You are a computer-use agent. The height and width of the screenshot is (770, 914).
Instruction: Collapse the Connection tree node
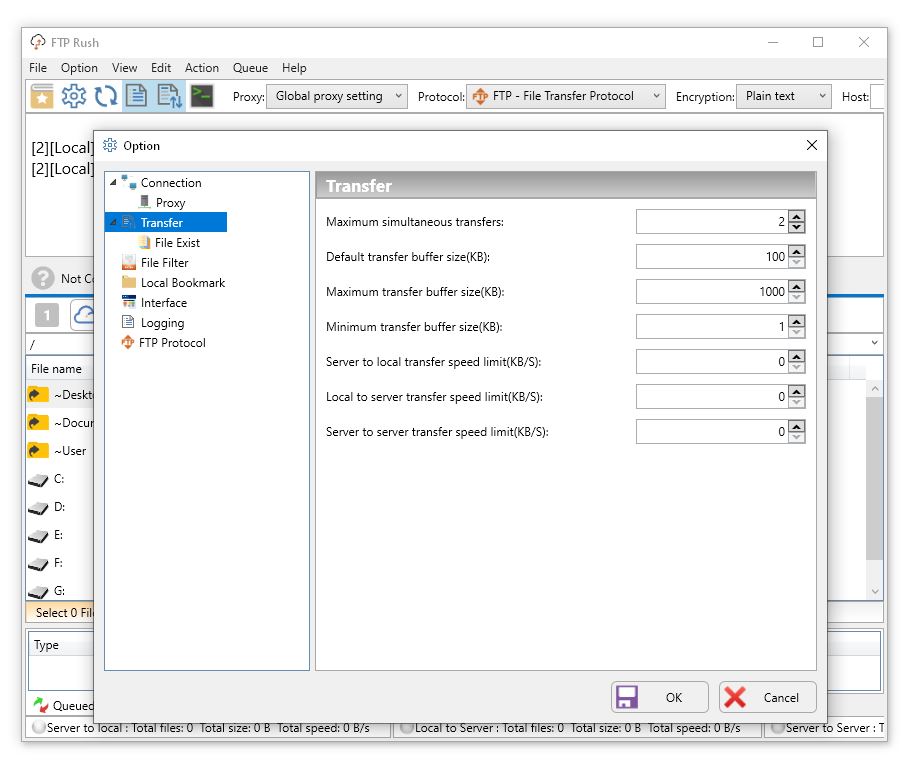click(113, 183)
